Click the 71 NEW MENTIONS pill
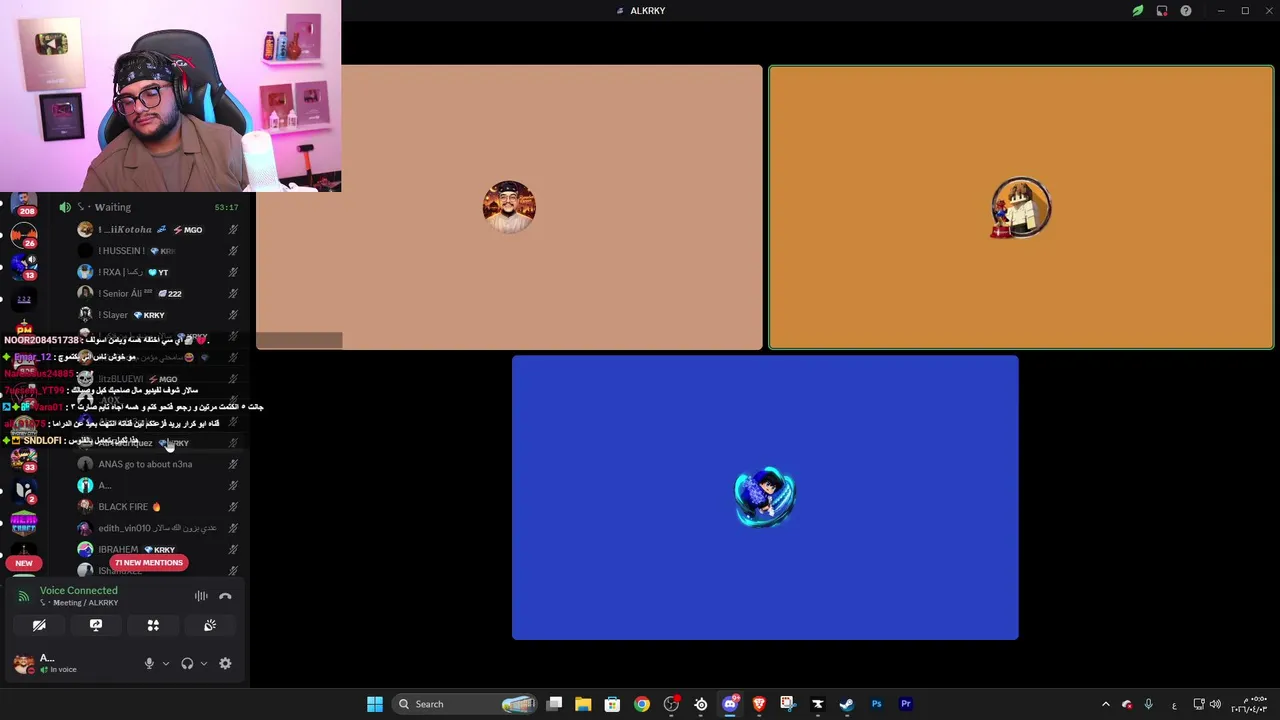1280x720 pixels. click(149, 563)
